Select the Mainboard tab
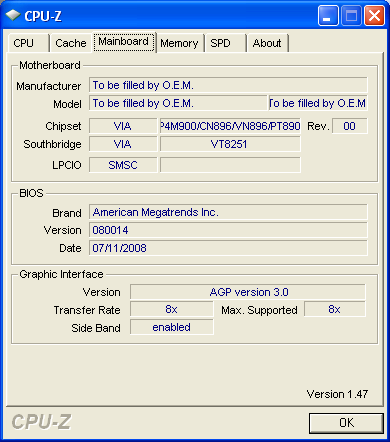 124,42
